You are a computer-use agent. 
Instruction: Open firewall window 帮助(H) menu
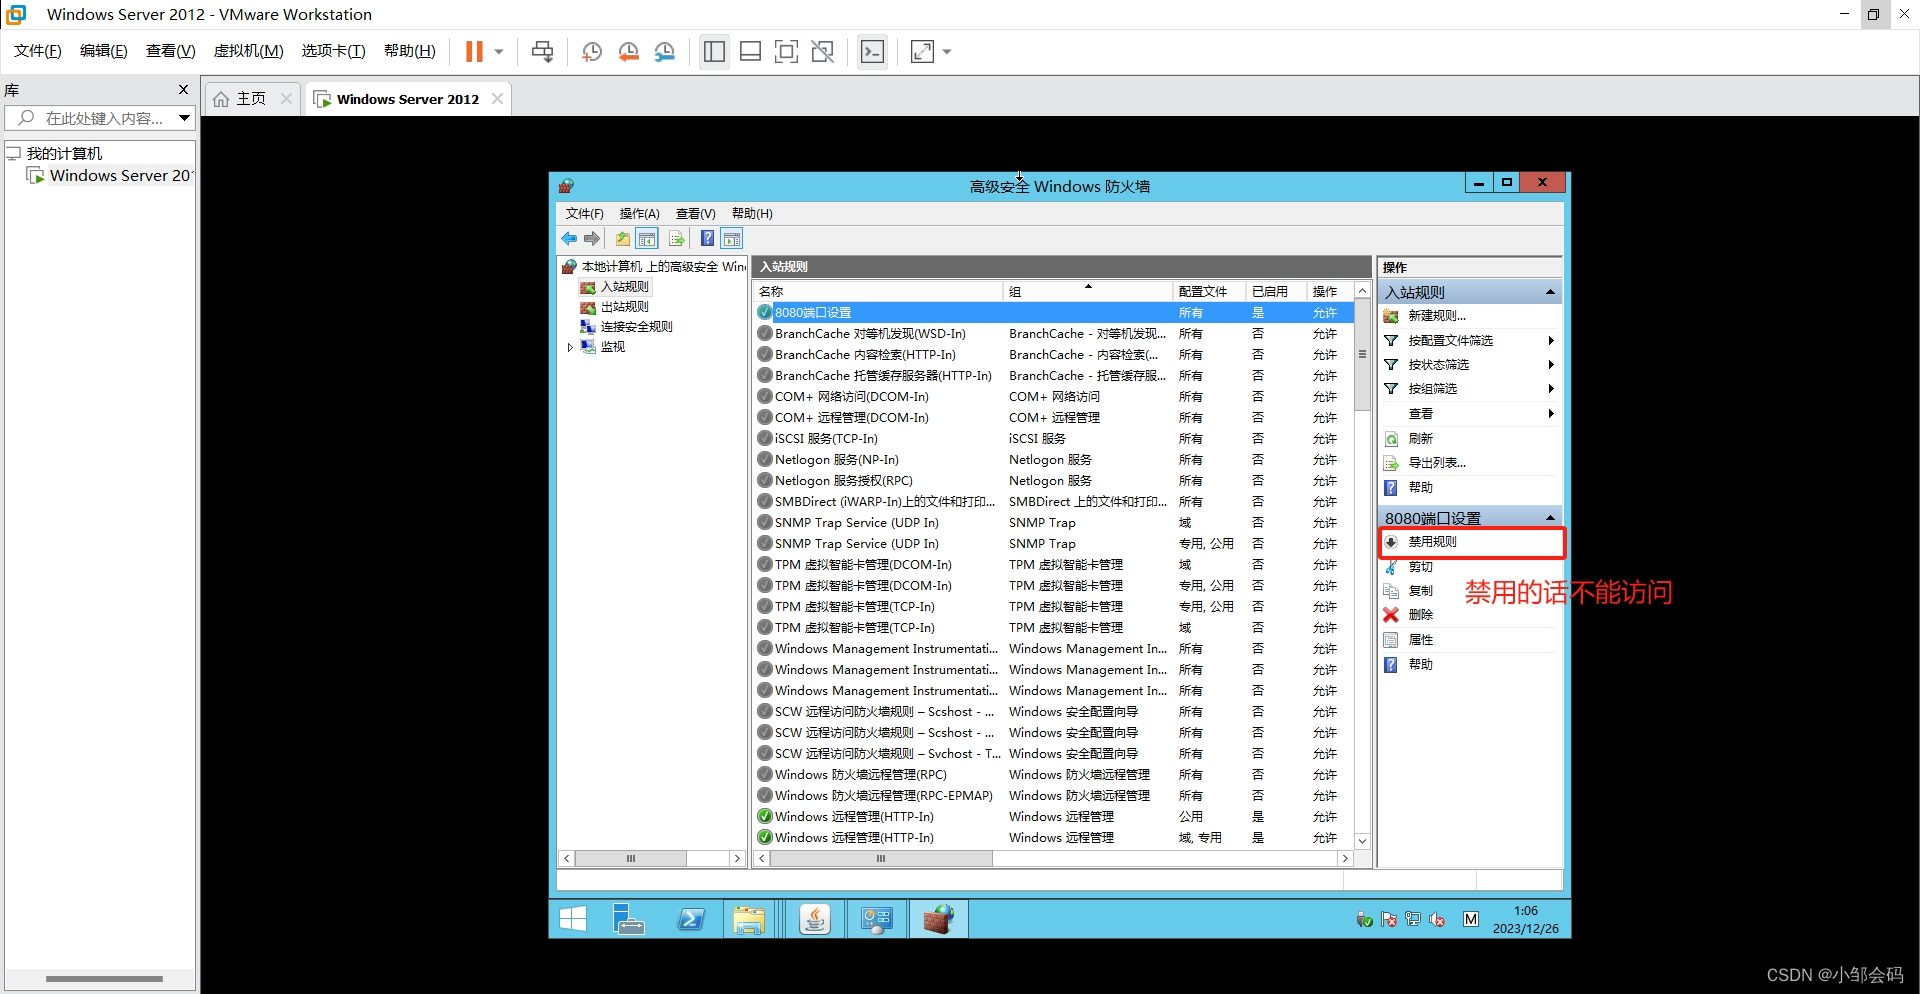pos(752,213)
